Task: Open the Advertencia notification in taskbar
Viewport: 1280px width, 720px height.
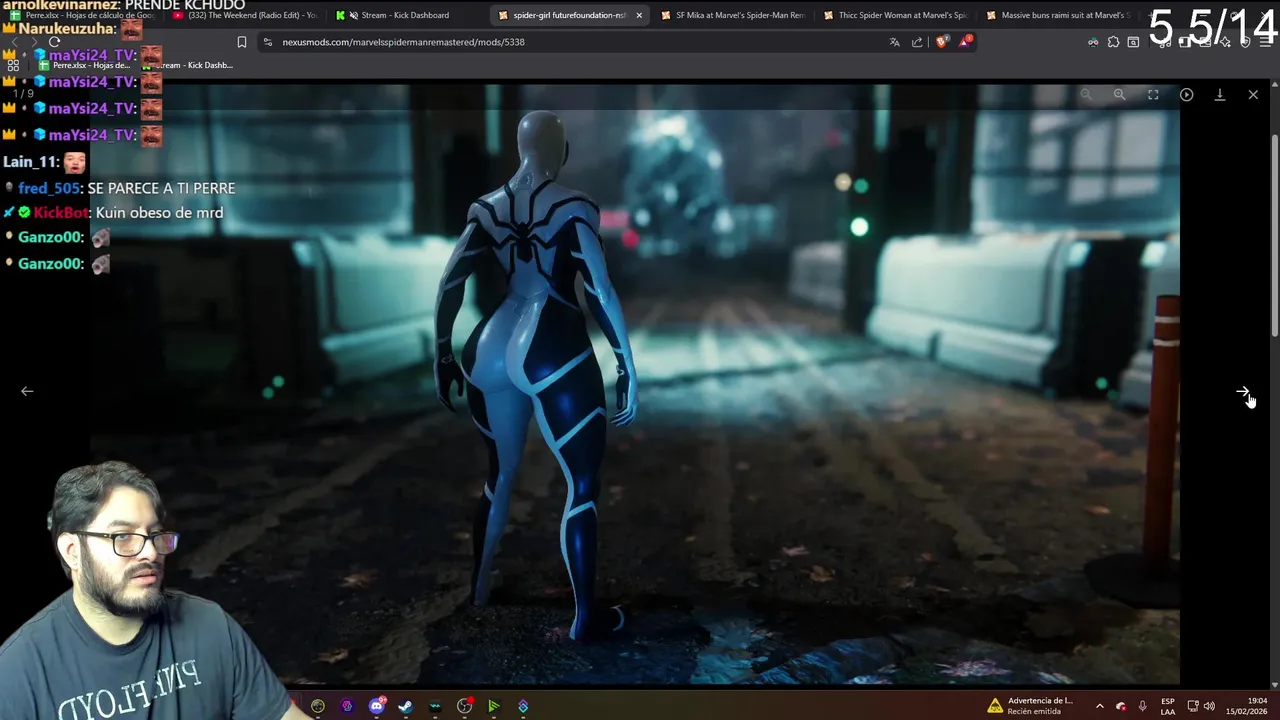Action: pyautogui.click(x=1030, y=706)
